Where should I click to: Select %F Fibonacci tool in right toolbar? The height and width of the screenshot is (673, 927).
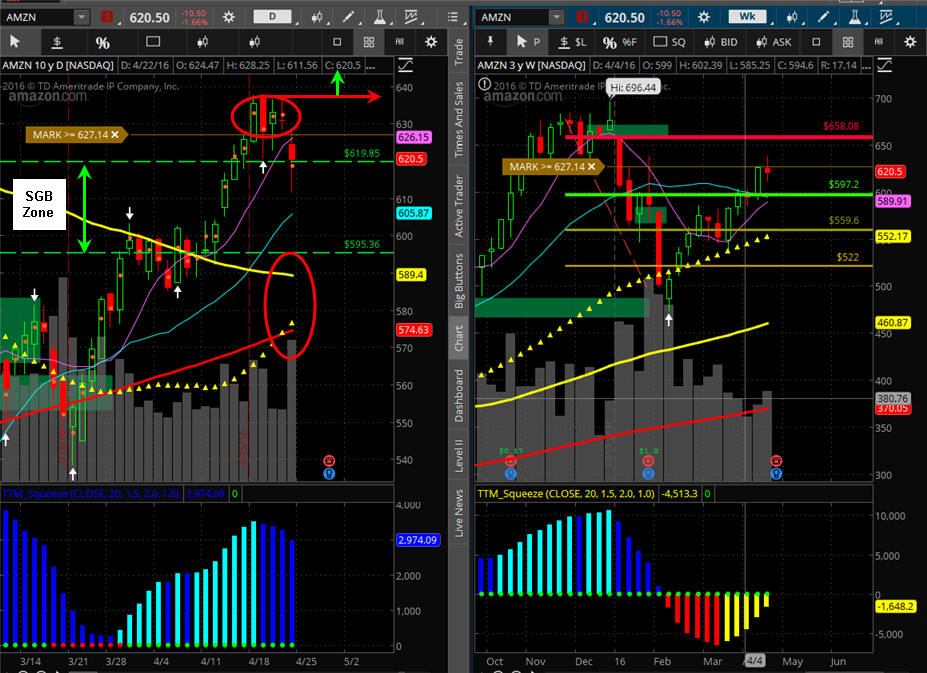(x=620, y=42)
